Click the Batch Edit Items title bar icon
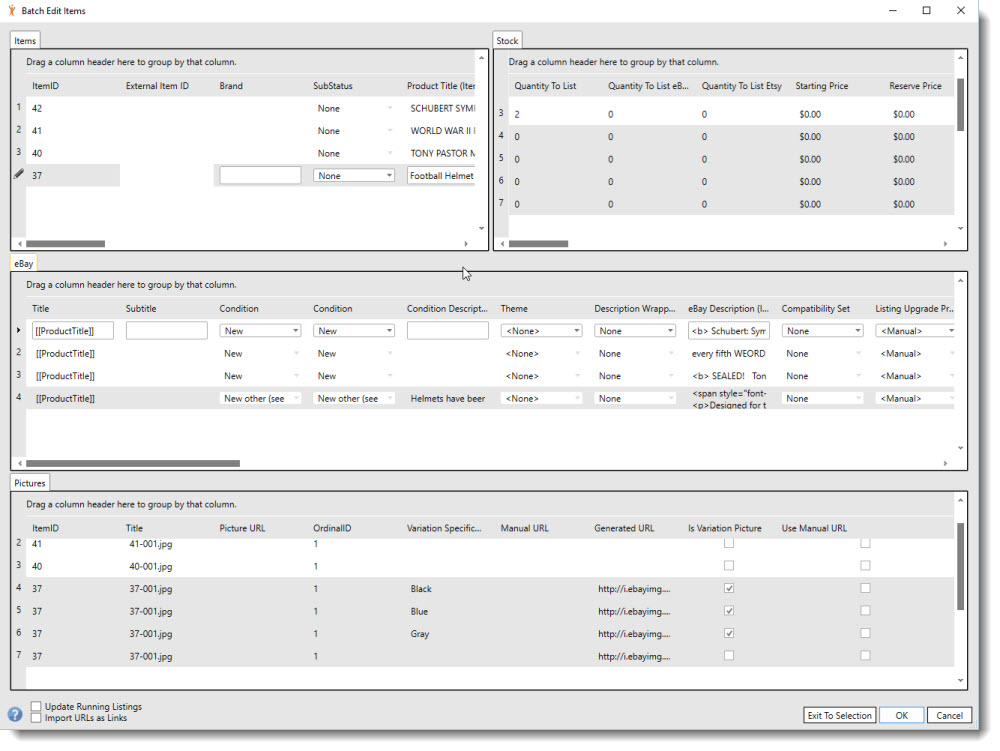1000x751 pixels. pyautogui.click(x=10, y=10)
